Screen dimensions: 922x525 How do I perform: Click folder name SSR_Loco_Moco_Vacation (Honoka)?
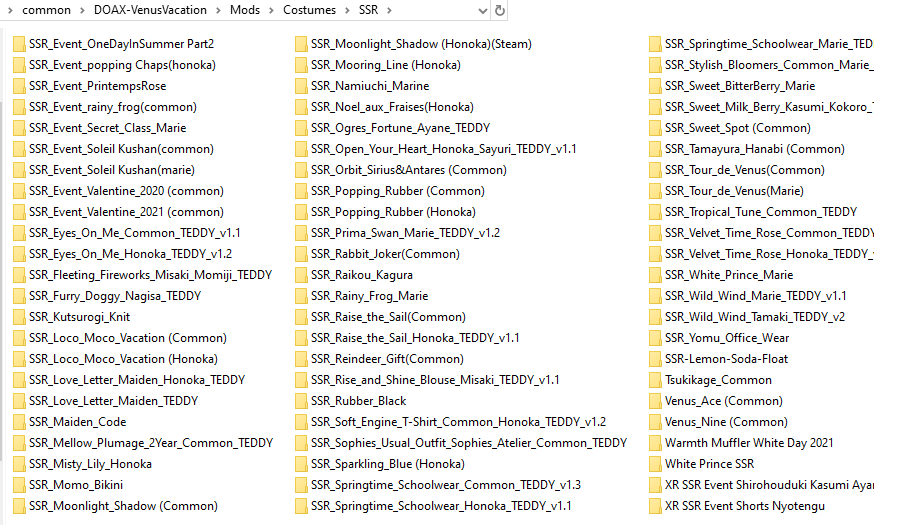123,359
